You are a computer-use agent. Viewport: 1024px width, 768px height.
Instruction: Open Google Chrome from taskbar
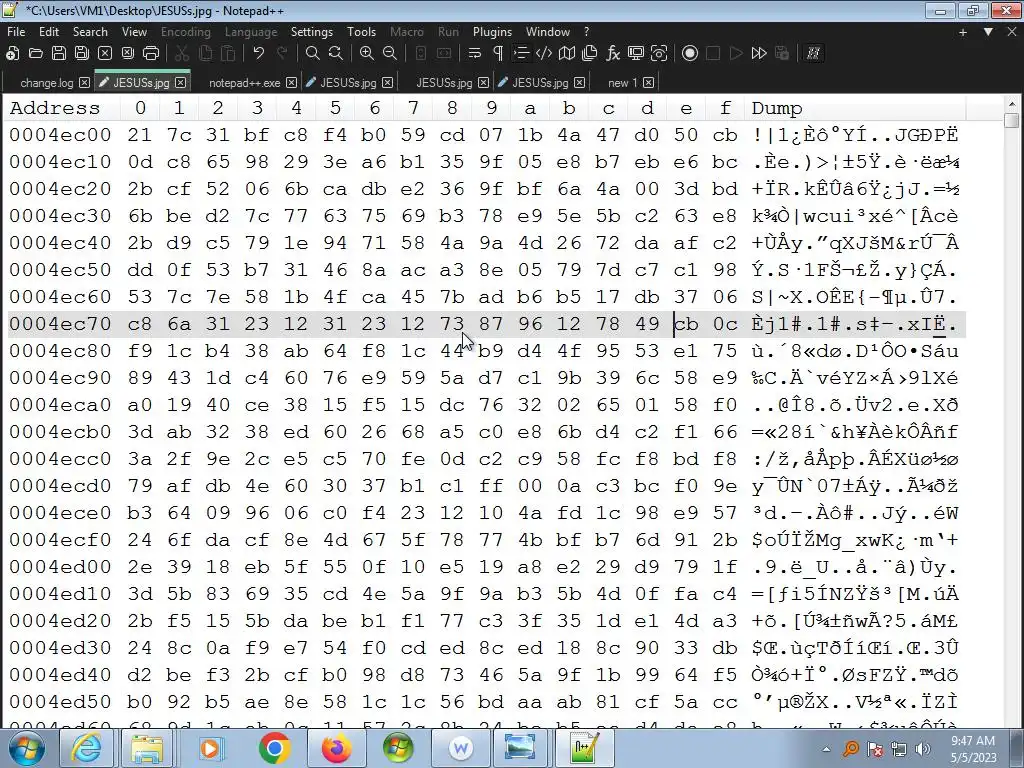click(274, 748)
